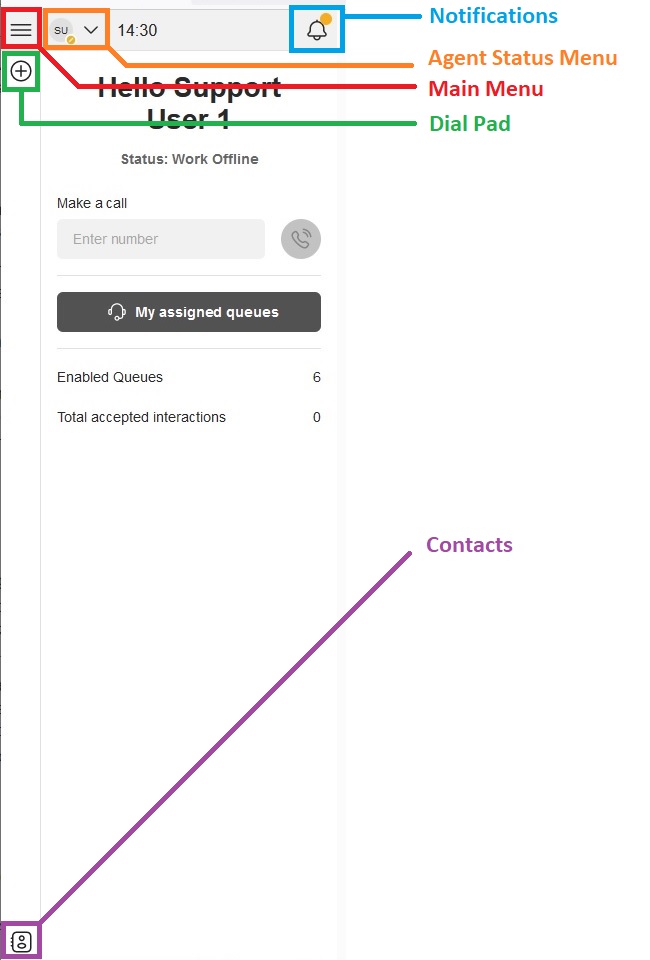
Task: Click the headset icon in the queues button
Action: [x=117, y=312]
